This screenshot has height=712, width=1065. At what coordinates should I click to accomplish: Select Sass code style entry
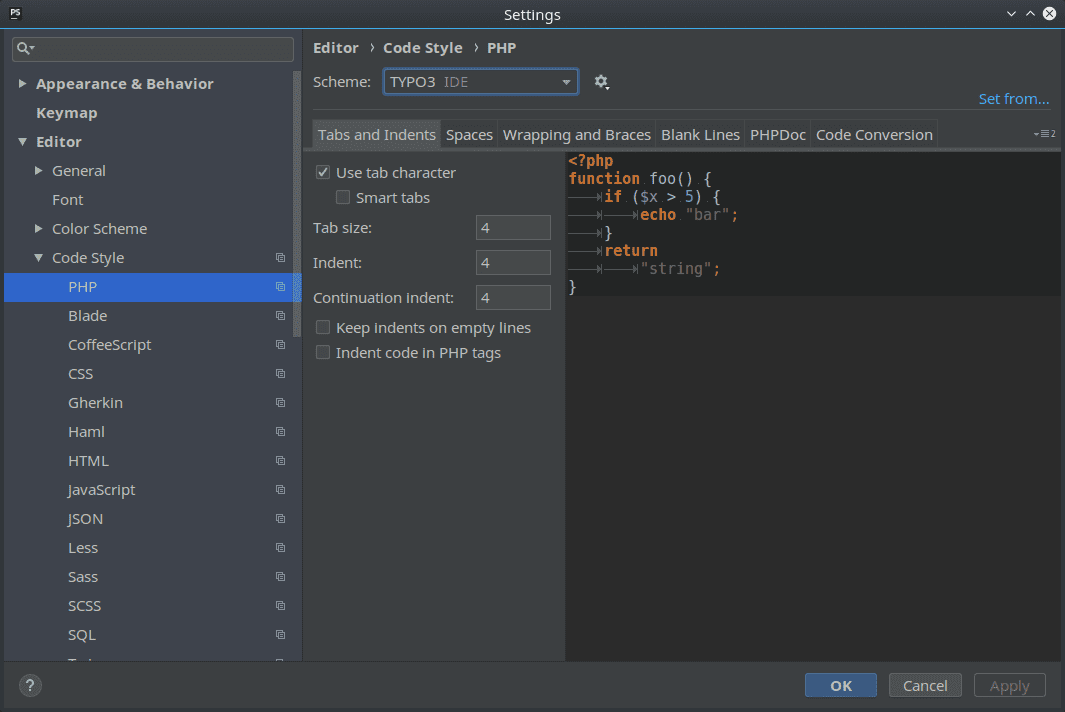tap(83, 577)
